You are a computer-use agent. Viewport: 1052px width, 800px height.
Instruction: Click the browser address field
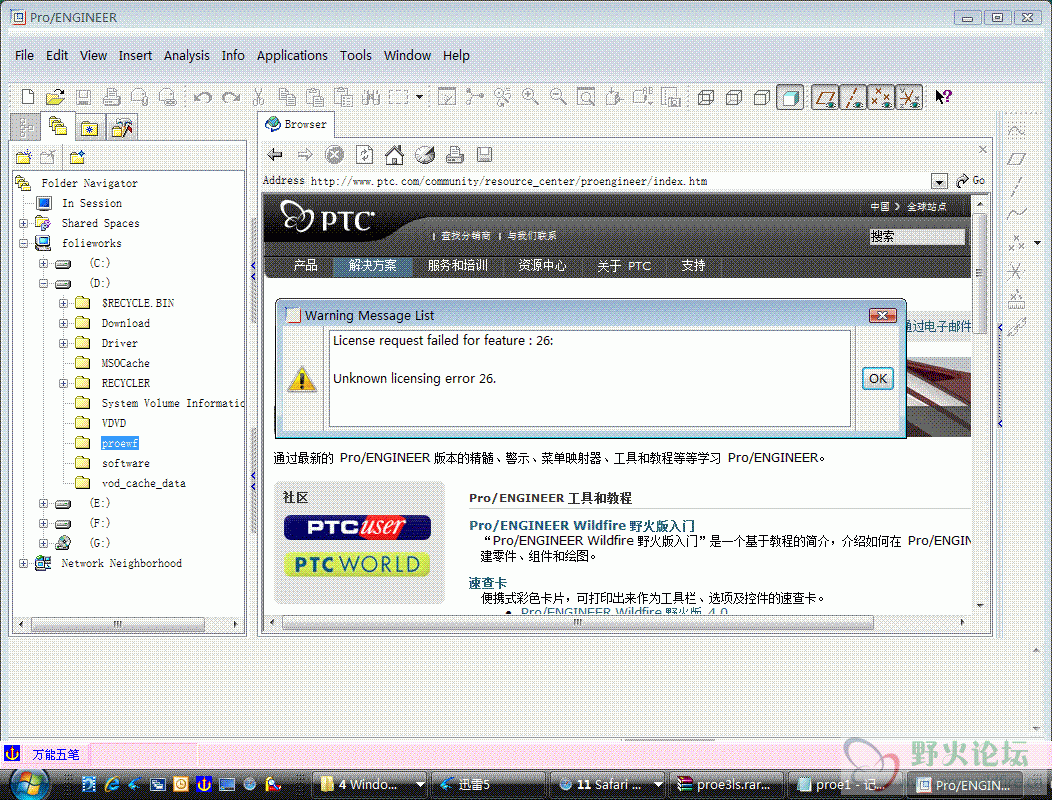[x=619, y=181]
